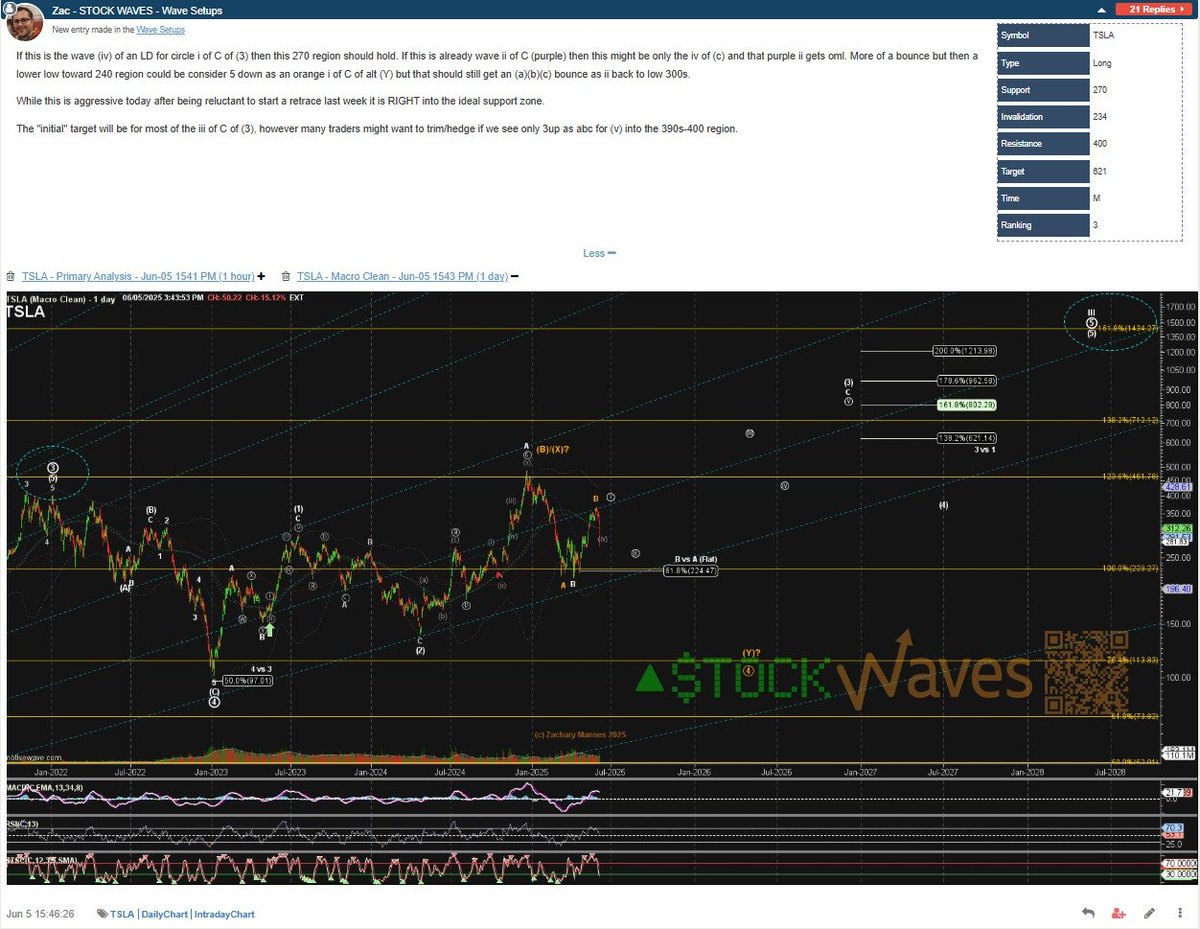1200x929 pixels.
Task: Click the menu lines icon in the post footer
Action: click(1180, 913)
